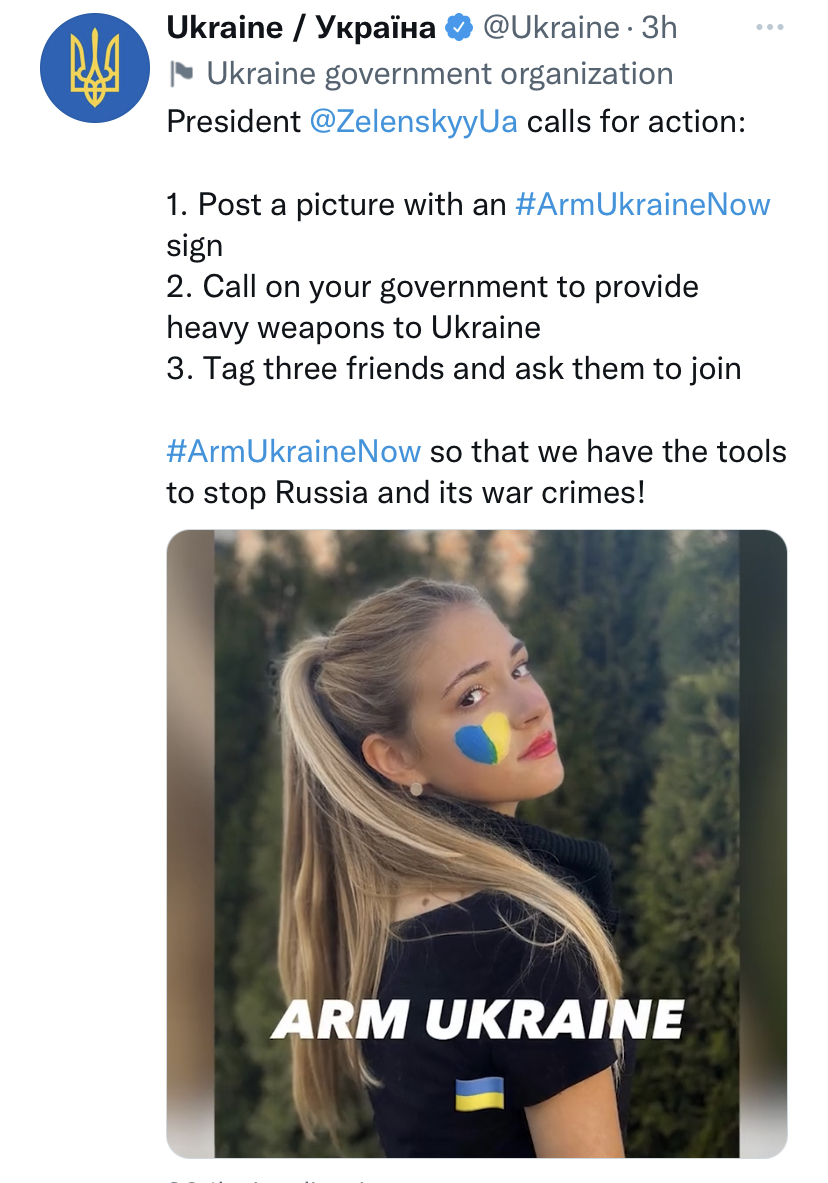
Task: Click the word 'sign' in the tweet
Action: tap(195, 247)
